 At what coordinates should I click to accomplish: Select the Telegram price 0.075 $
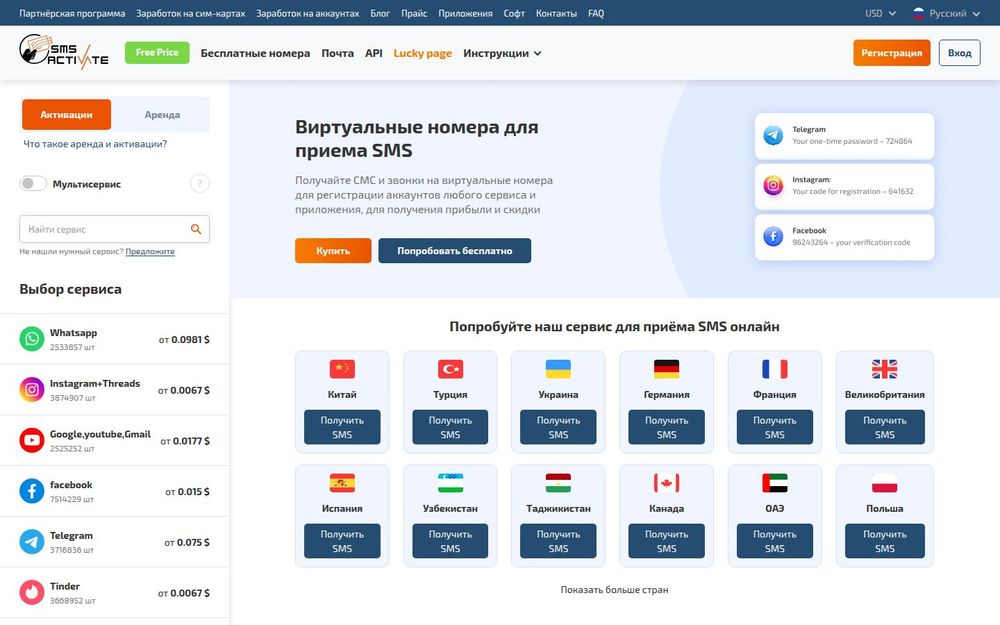[x=187, y=543]
